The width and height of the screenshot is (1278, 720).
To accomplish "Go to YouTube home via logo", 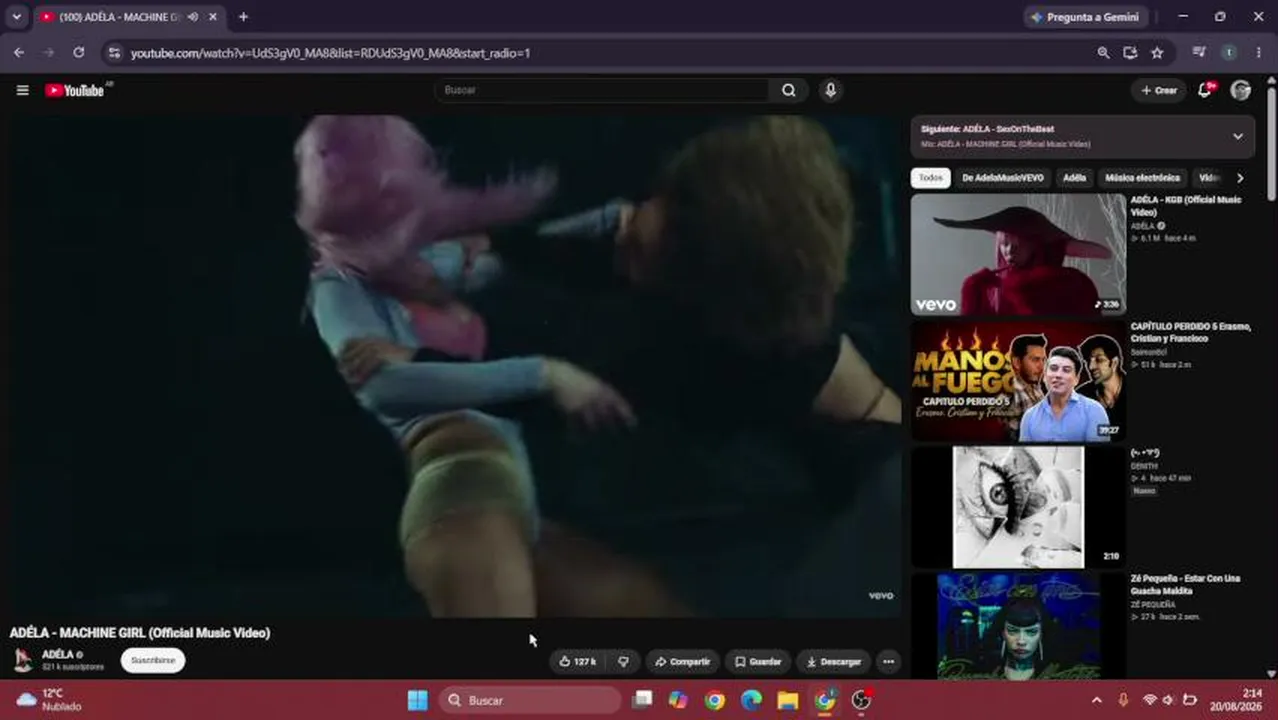I will [75, 90].
